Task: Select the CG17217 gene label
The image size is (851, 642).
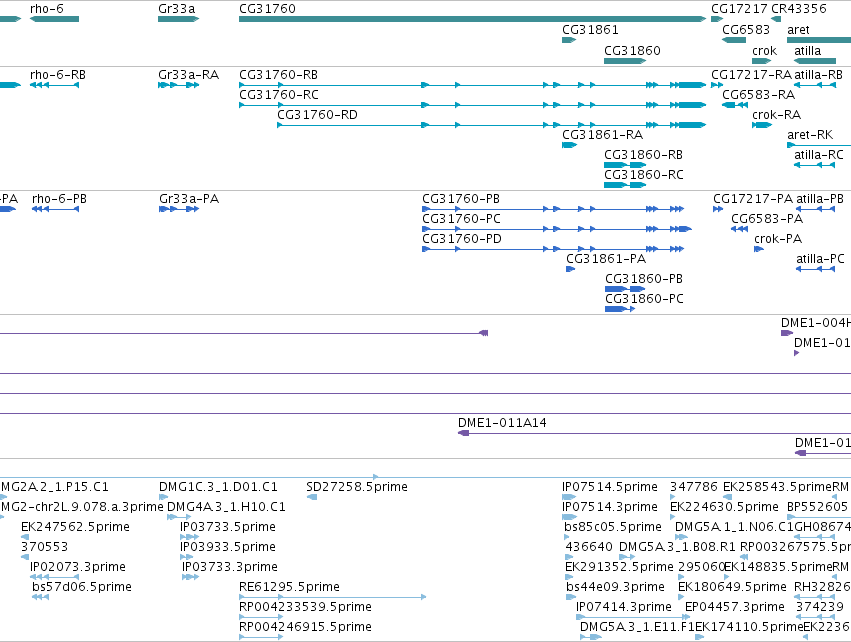Action: (739, 9)
